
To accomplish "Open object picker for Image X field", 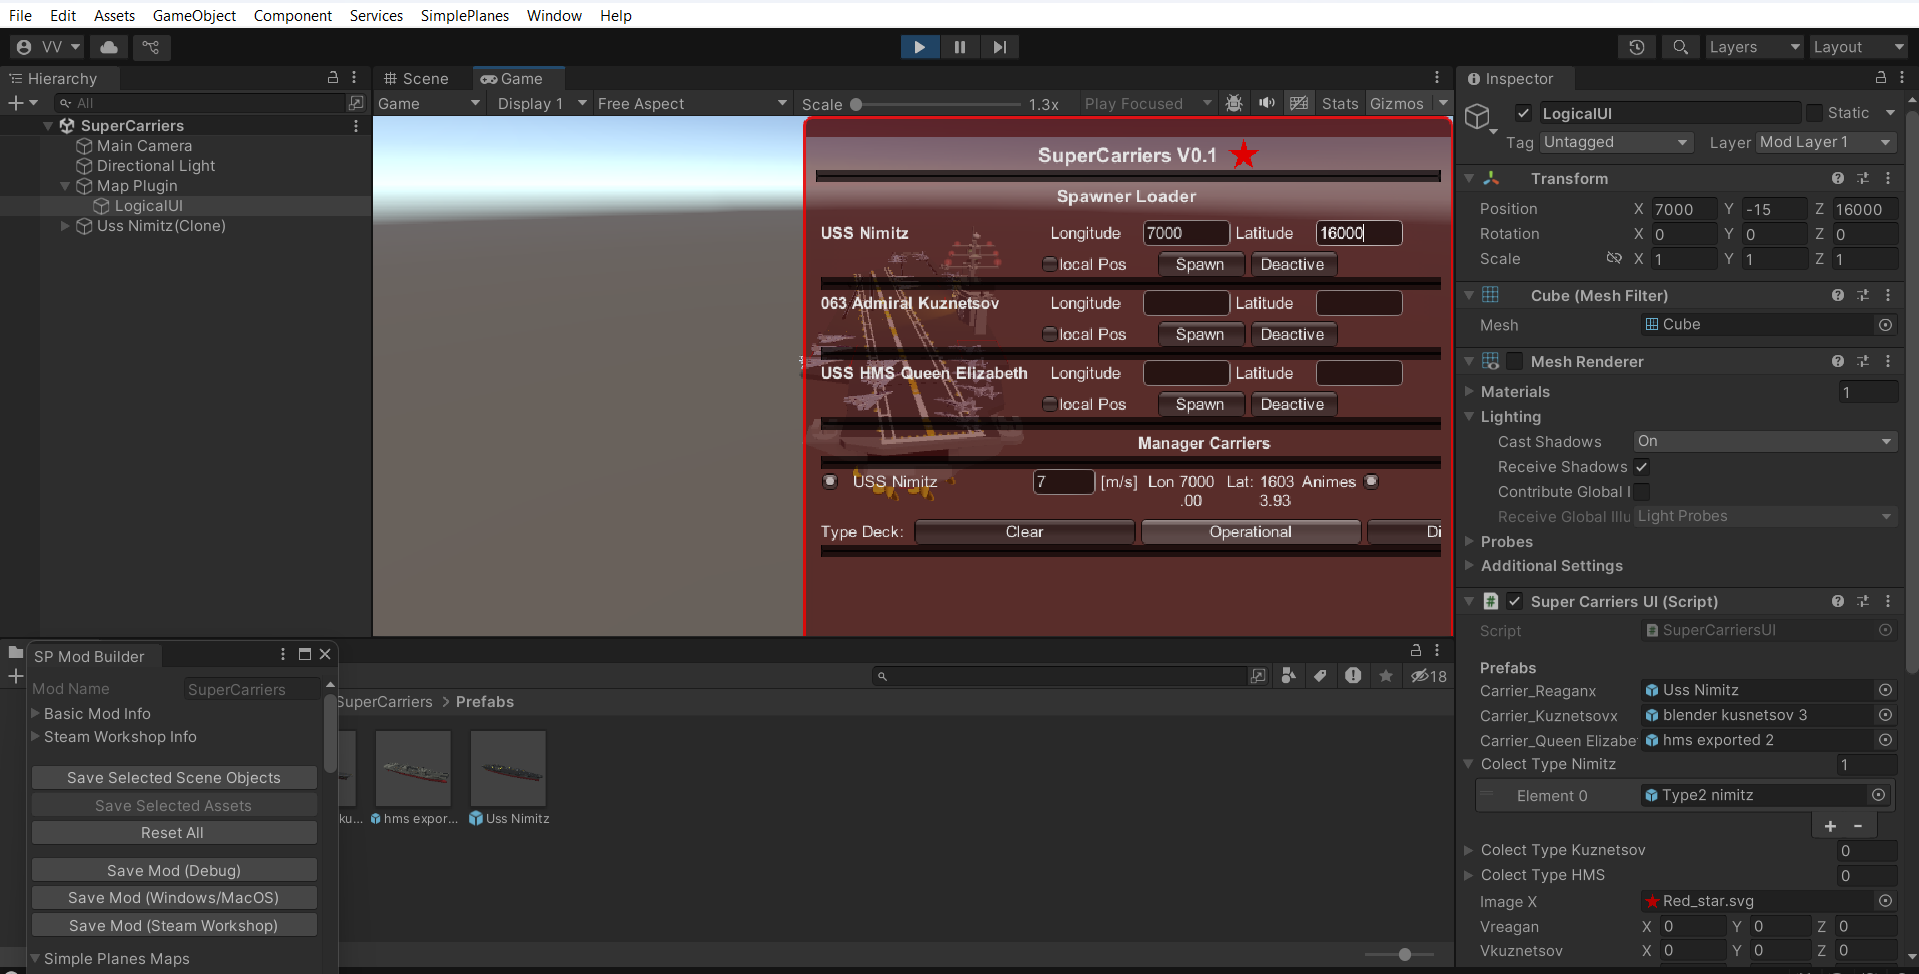I will 1885,901.
